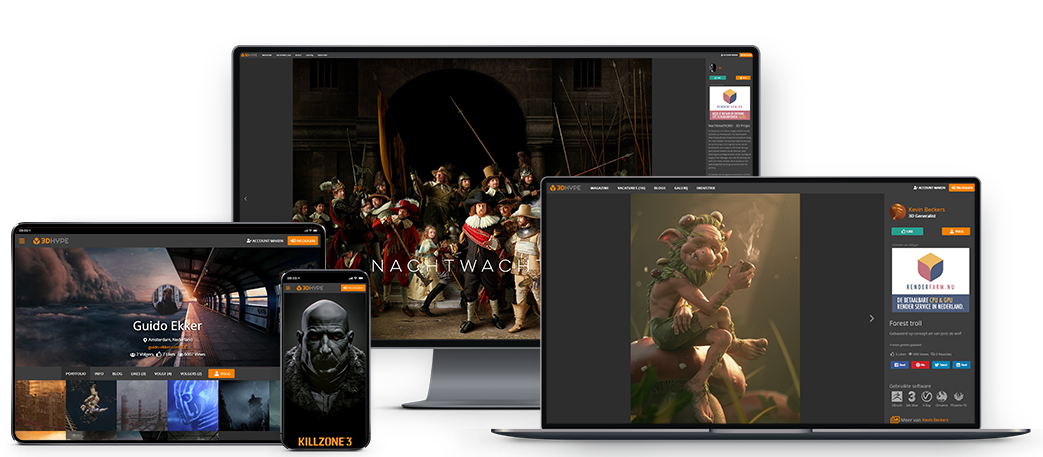Screen dimensions: 1043x457
Task: Click the Forest troll title text
Action: pos(908,323)
